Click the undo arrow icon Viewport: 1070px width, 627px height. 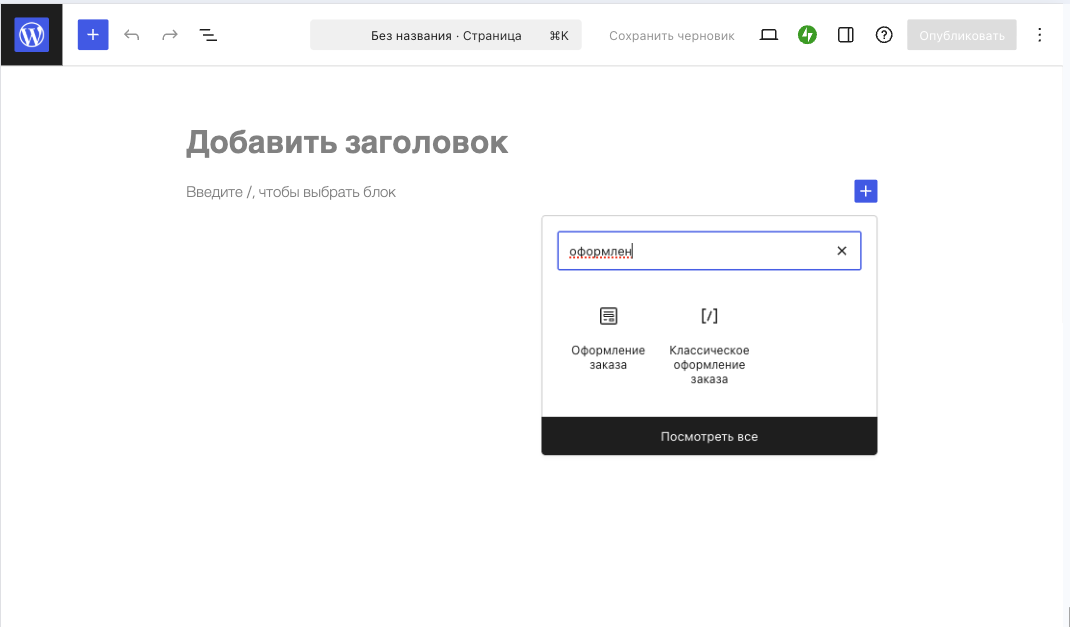click(131, 33)
